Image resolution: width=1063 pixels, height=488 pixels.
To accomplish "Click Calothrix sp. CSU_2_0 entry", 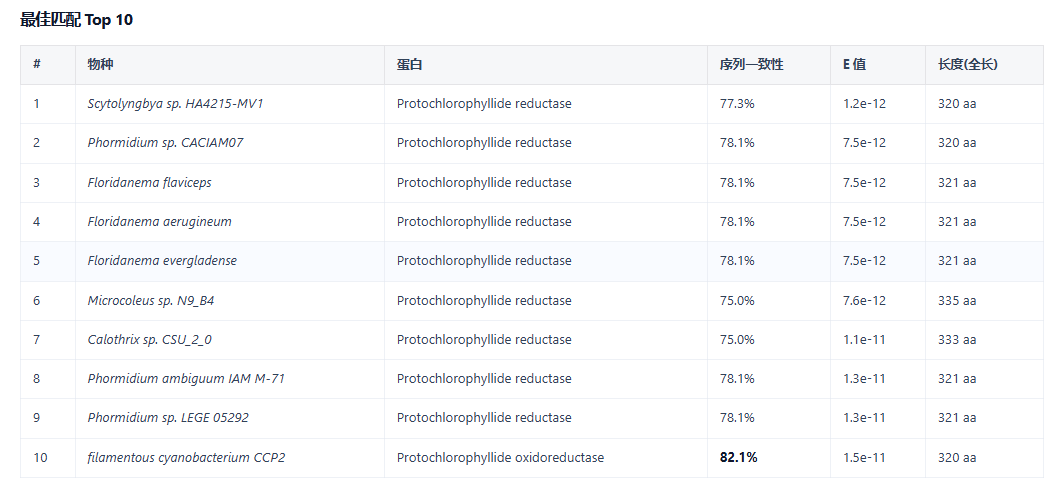I will [x=149, y=340].
